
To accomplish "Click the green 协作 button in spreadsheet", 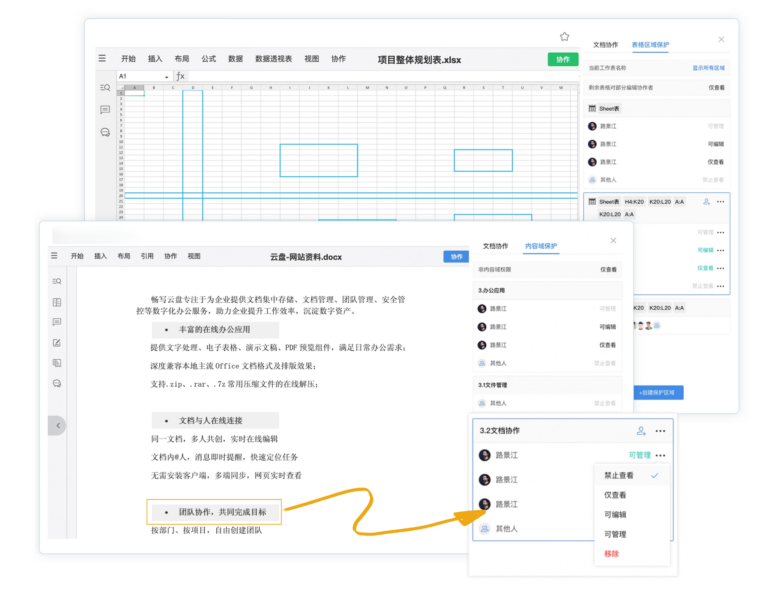I will (563, 59).
